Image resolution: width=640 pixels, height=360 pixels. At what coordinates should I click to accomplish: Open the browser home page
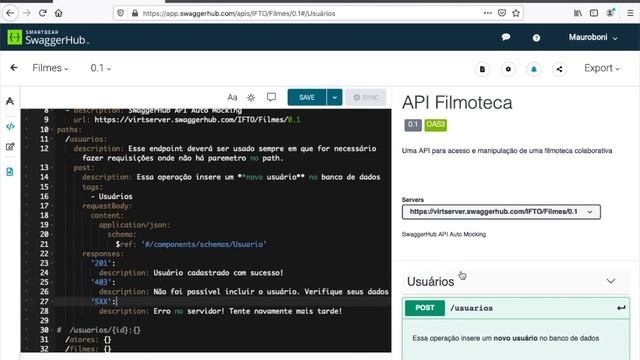click(x=59, y=13)
